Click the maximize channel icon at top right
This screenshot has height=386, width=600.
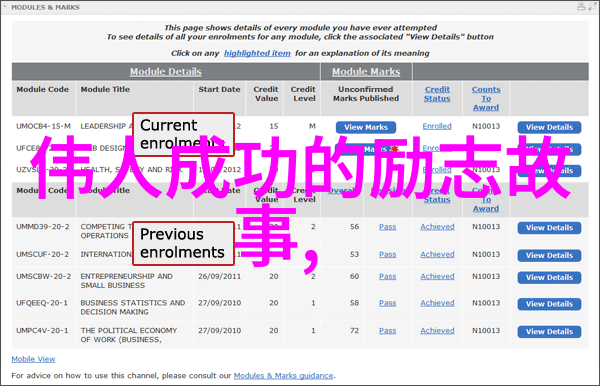[593, 7]
